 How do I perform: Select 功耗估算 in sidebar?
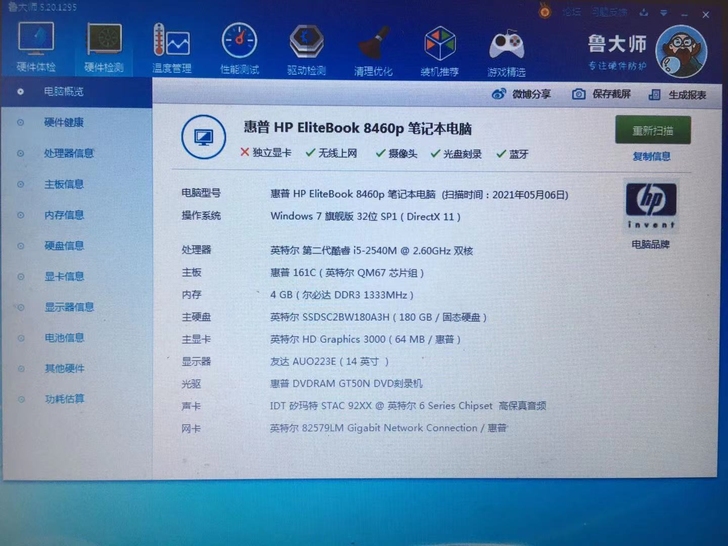click(65, 399)
